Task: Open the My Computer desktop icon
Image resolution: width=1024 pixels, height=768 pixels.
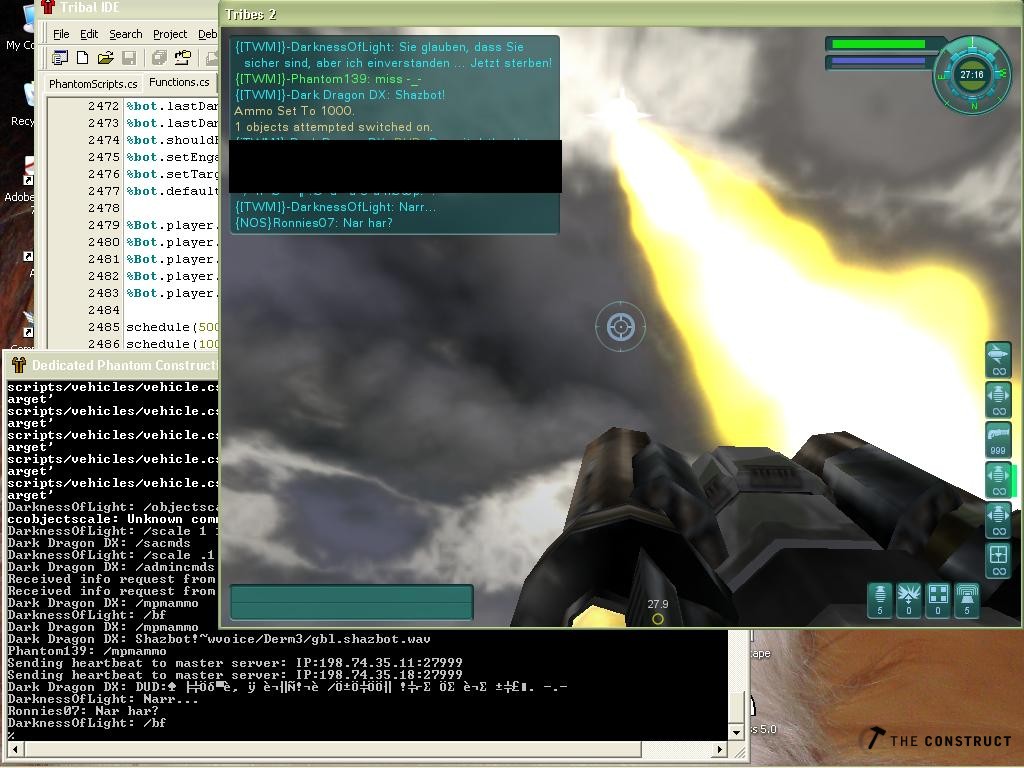Action: (x=22, y=26)
